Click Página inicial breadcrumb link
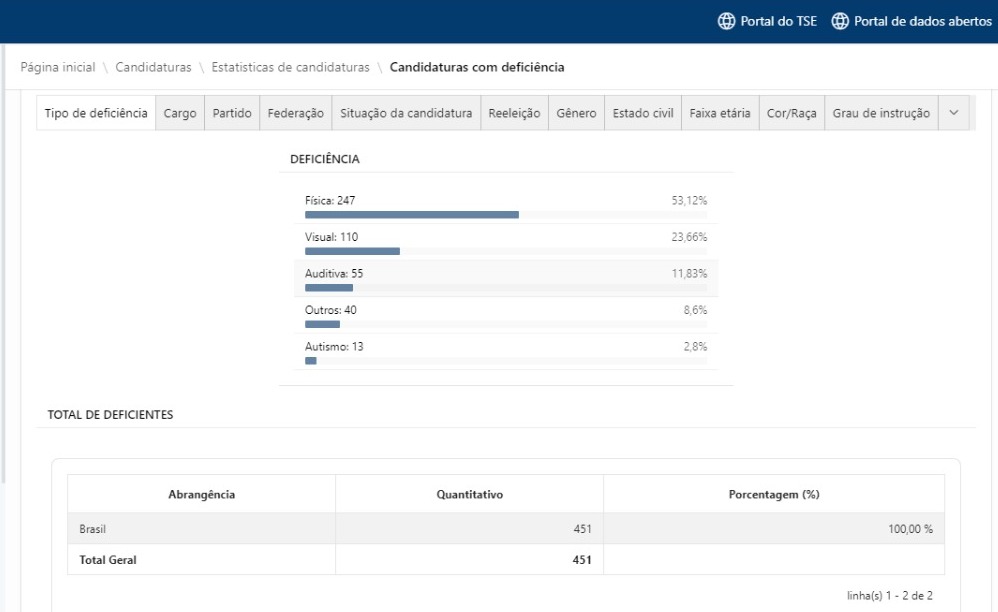 [x=58, y=67]
